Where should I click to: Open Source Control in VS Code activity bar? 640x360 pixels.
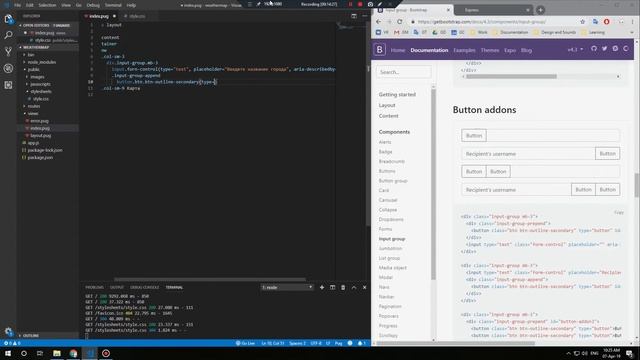pyautogui.click(x=8, y=51)
